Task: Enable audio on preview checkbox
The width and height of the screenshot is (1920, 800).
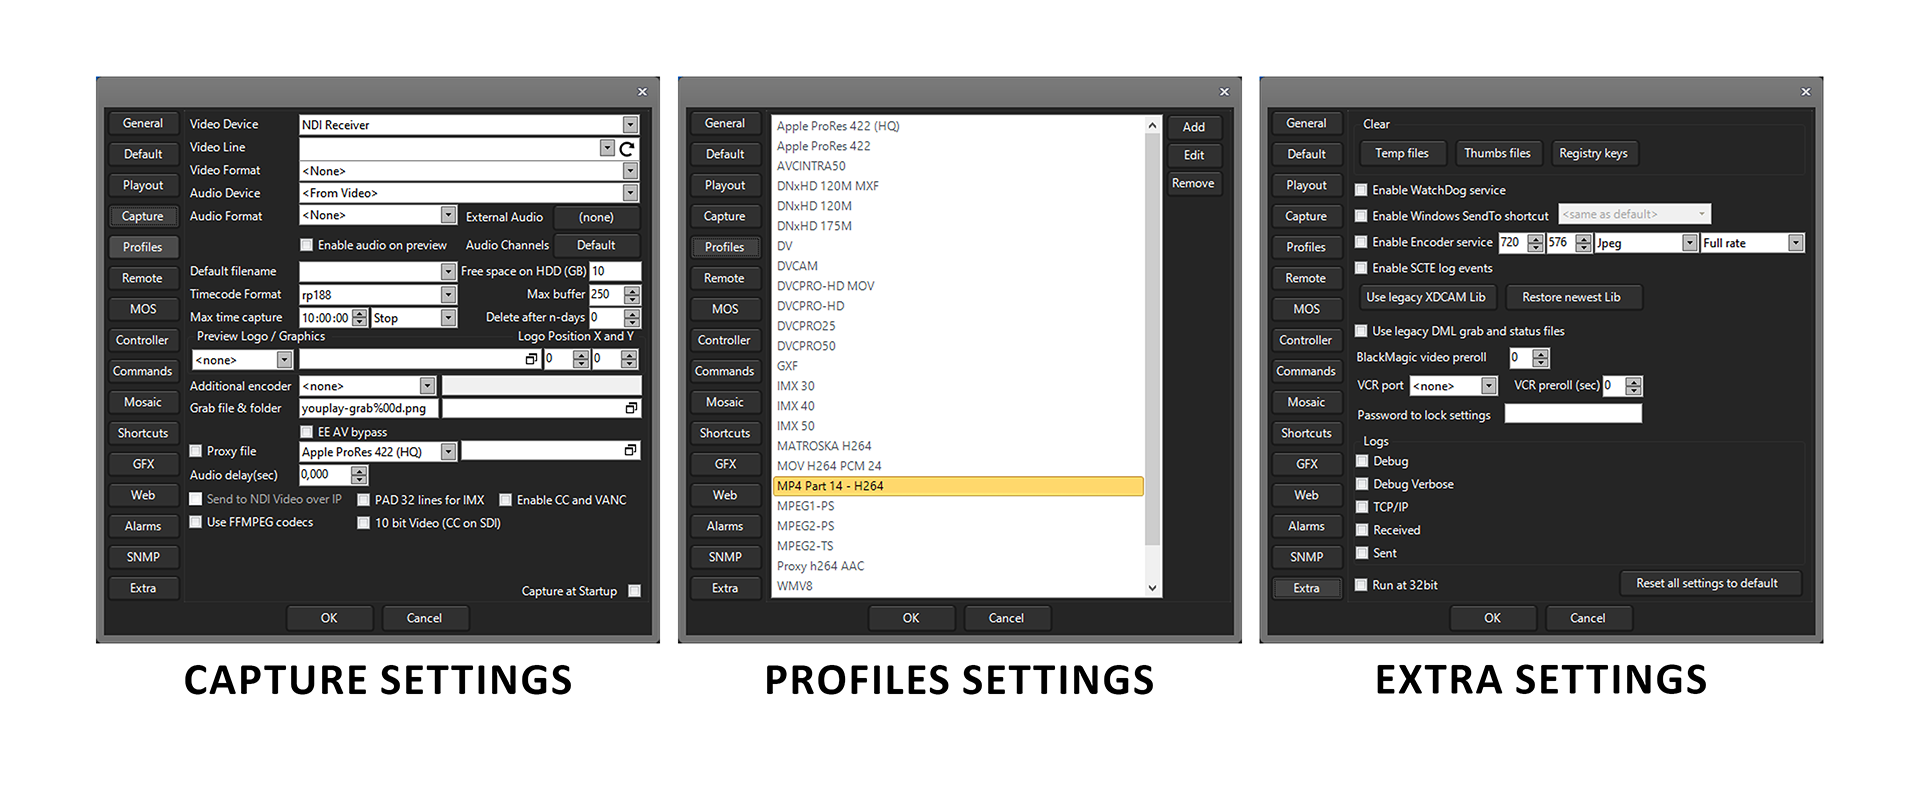Action: click(307, 245)
